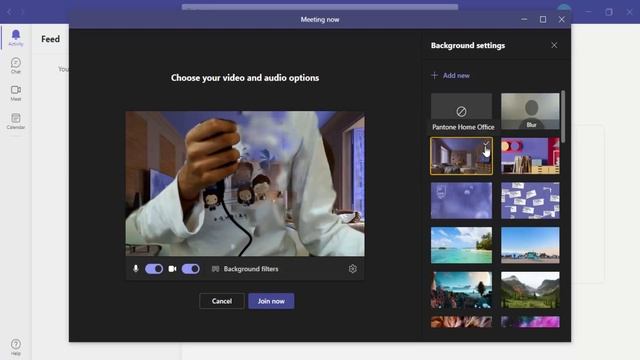
Task: Close the Background settings panel
Action: pos(554,45)
